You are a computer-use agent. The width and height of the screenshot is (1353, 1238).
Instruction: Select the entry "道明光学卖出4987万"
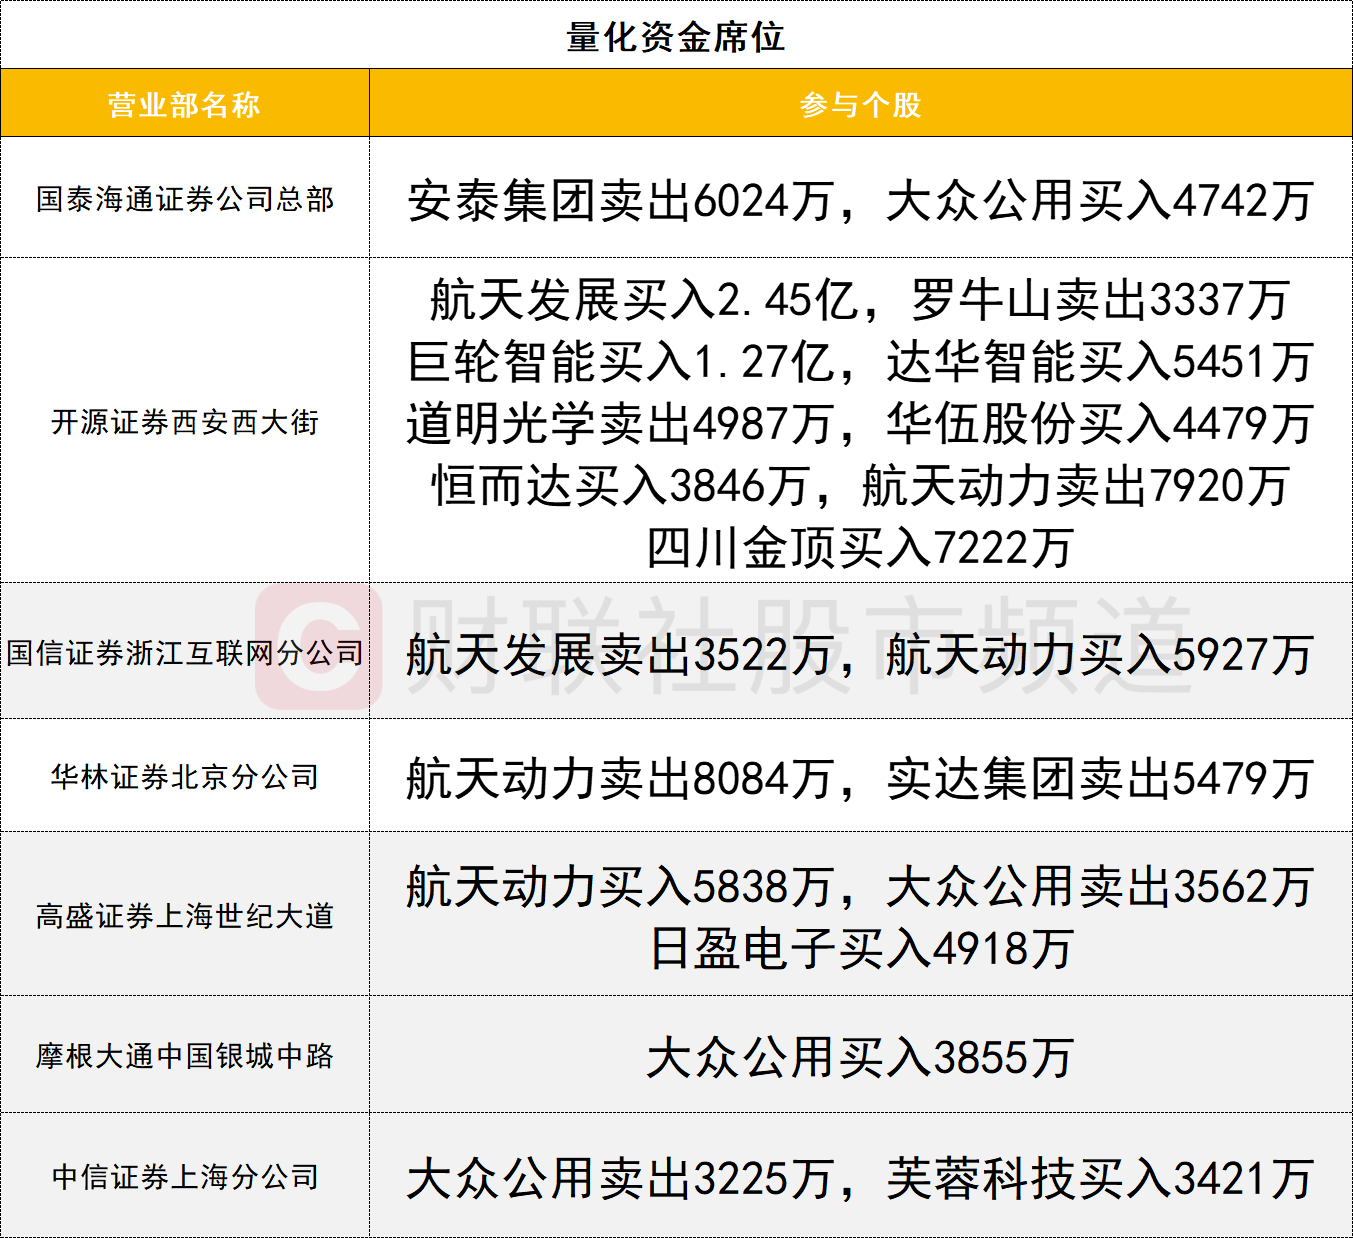point(620,423)
